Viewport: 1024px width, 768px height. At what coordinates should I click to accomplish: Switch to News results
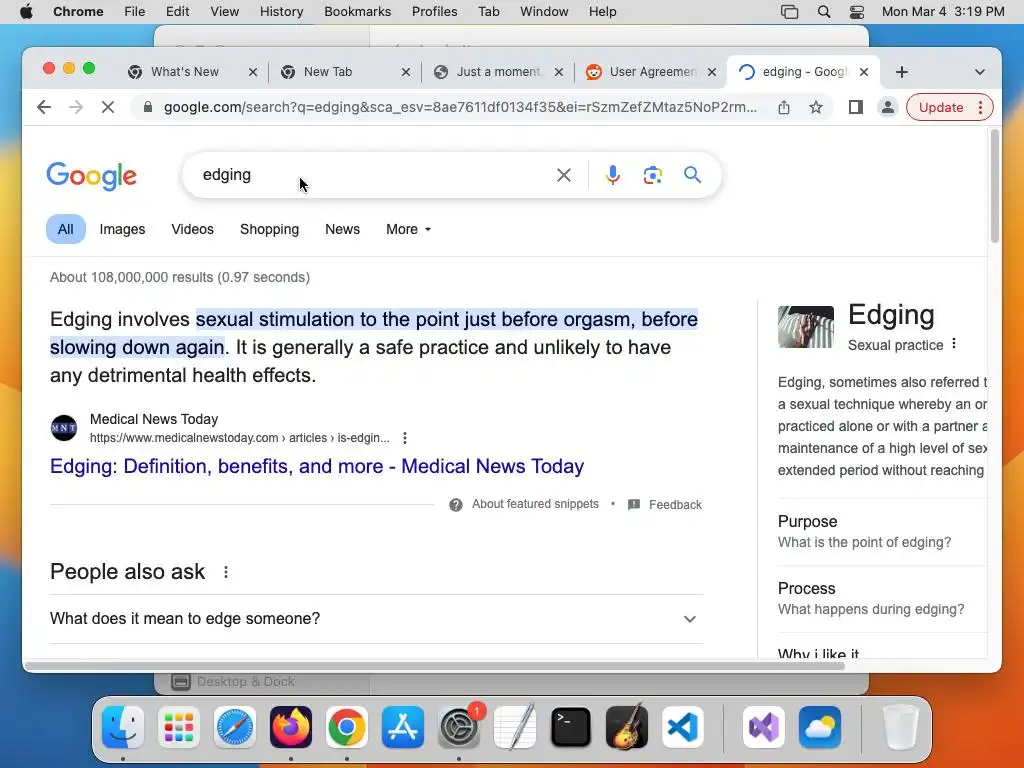342,229
